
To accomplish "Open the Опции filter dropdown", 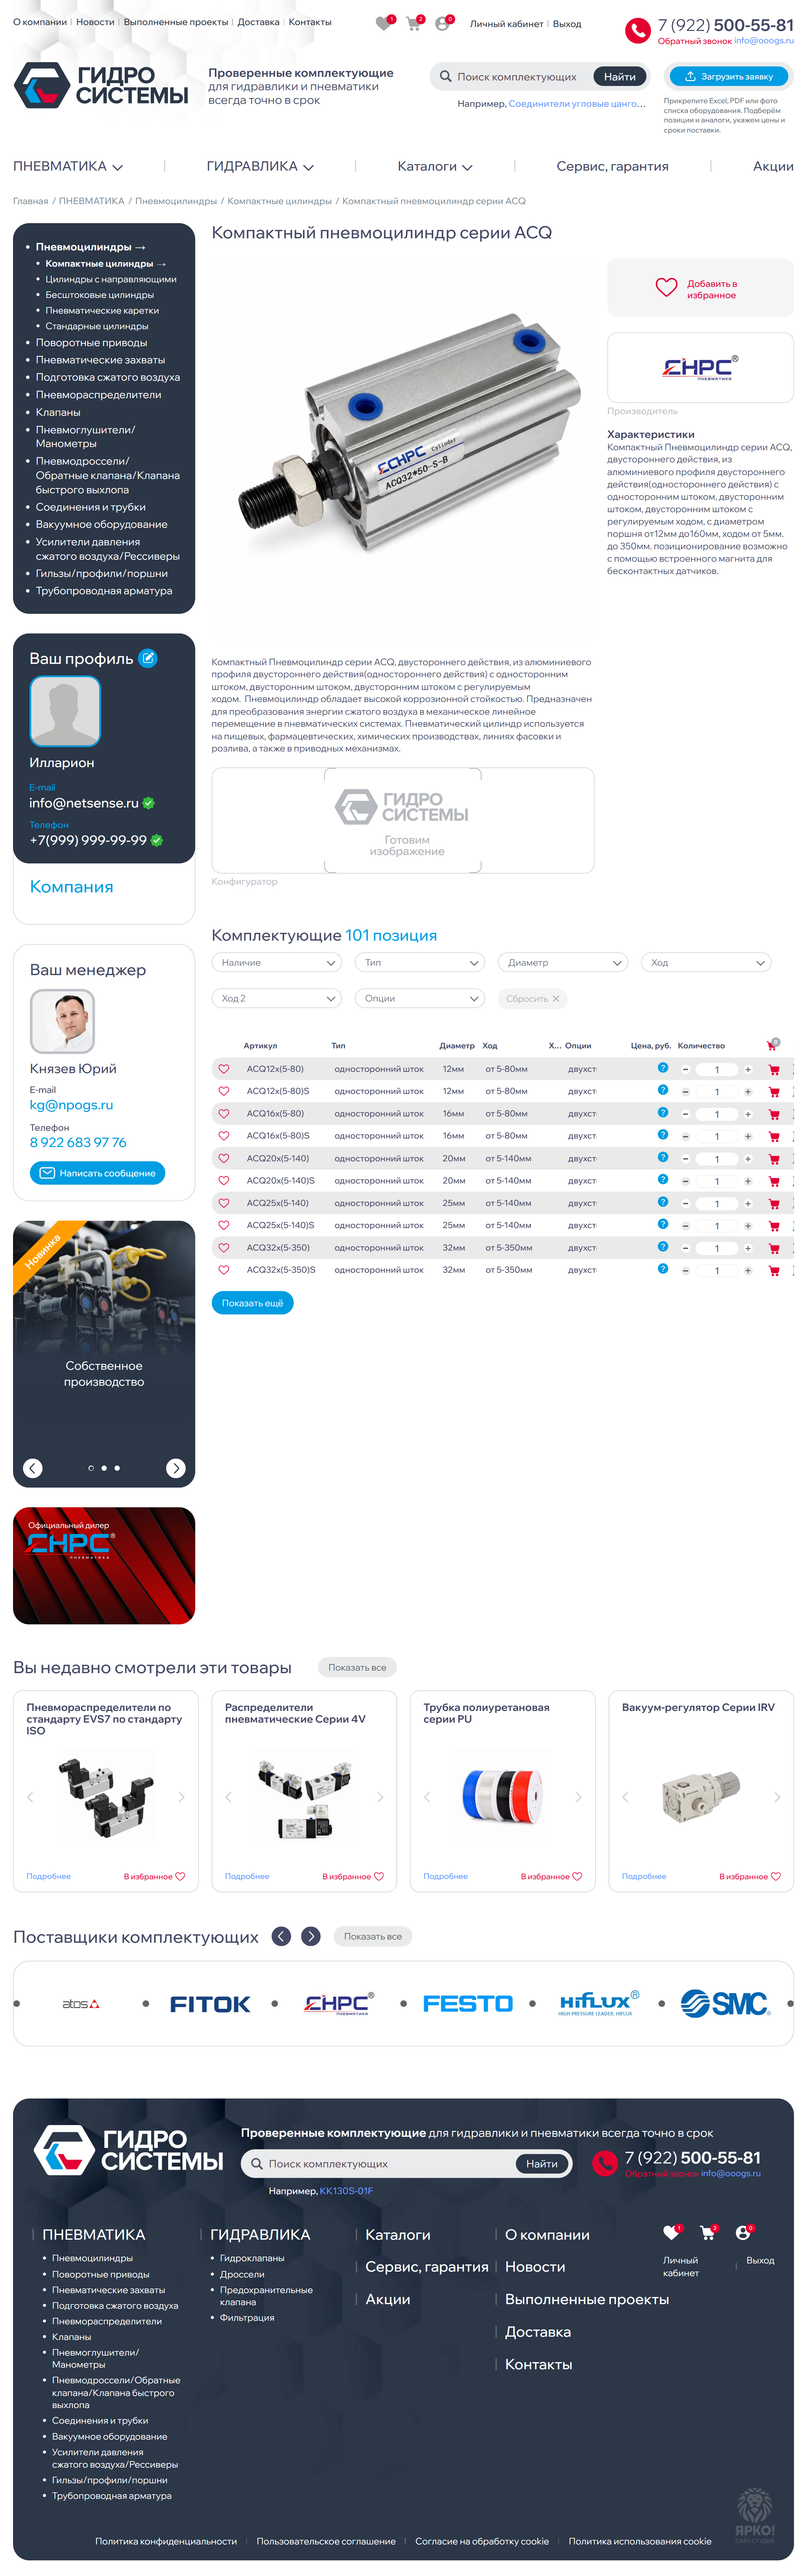I will (420, 998).
